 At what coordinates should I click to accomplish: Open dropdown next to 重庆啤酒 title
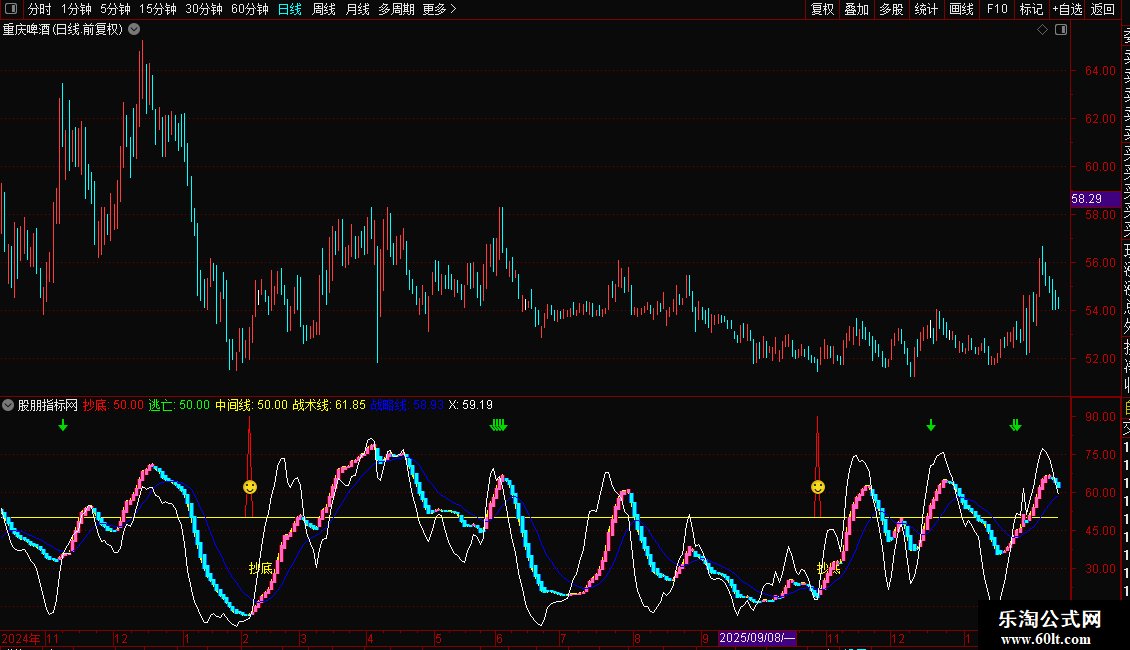132,30
